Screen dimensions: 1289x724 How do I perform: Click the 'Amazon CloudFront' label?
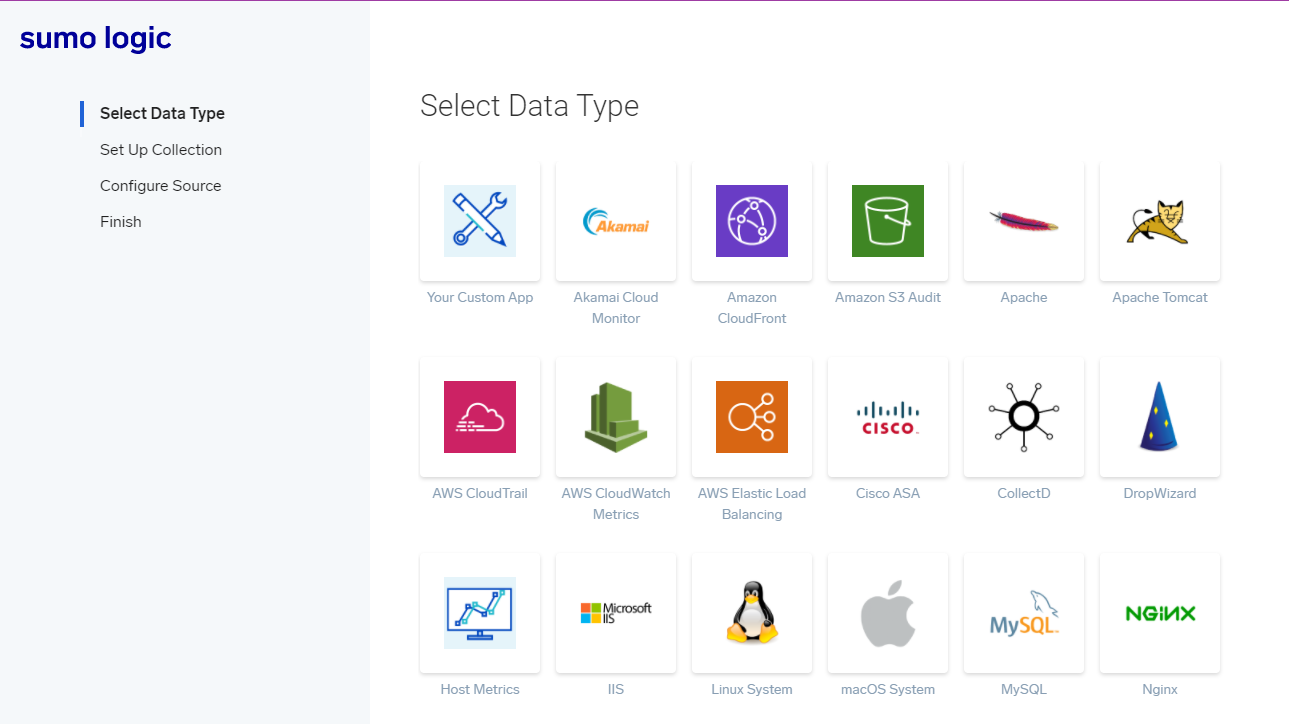click(752, 308)
